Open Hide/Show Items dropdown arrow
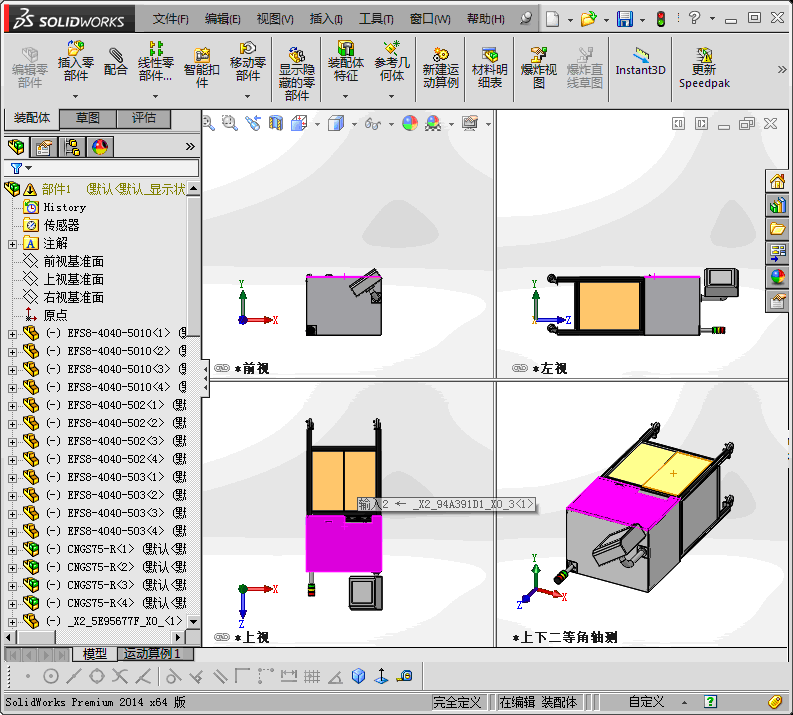 [x=391, y=124]
